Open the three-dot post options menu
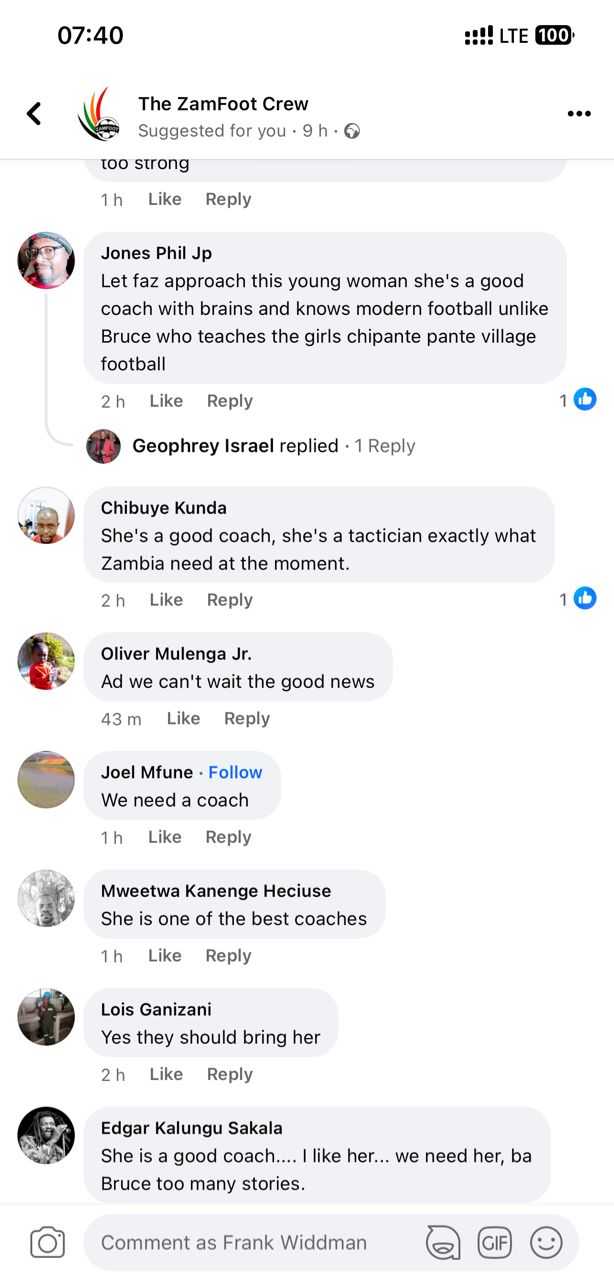 579,114
